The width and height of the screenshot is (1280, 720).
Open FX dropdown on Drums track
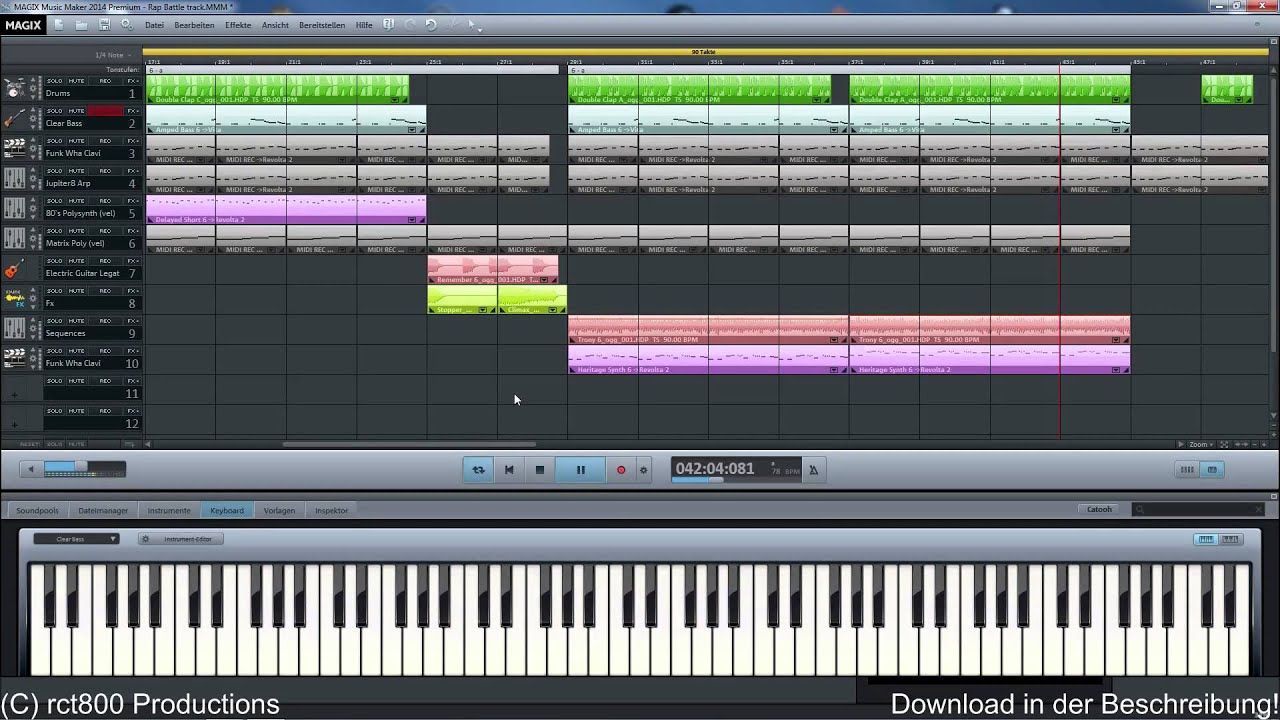click(133, 81)
